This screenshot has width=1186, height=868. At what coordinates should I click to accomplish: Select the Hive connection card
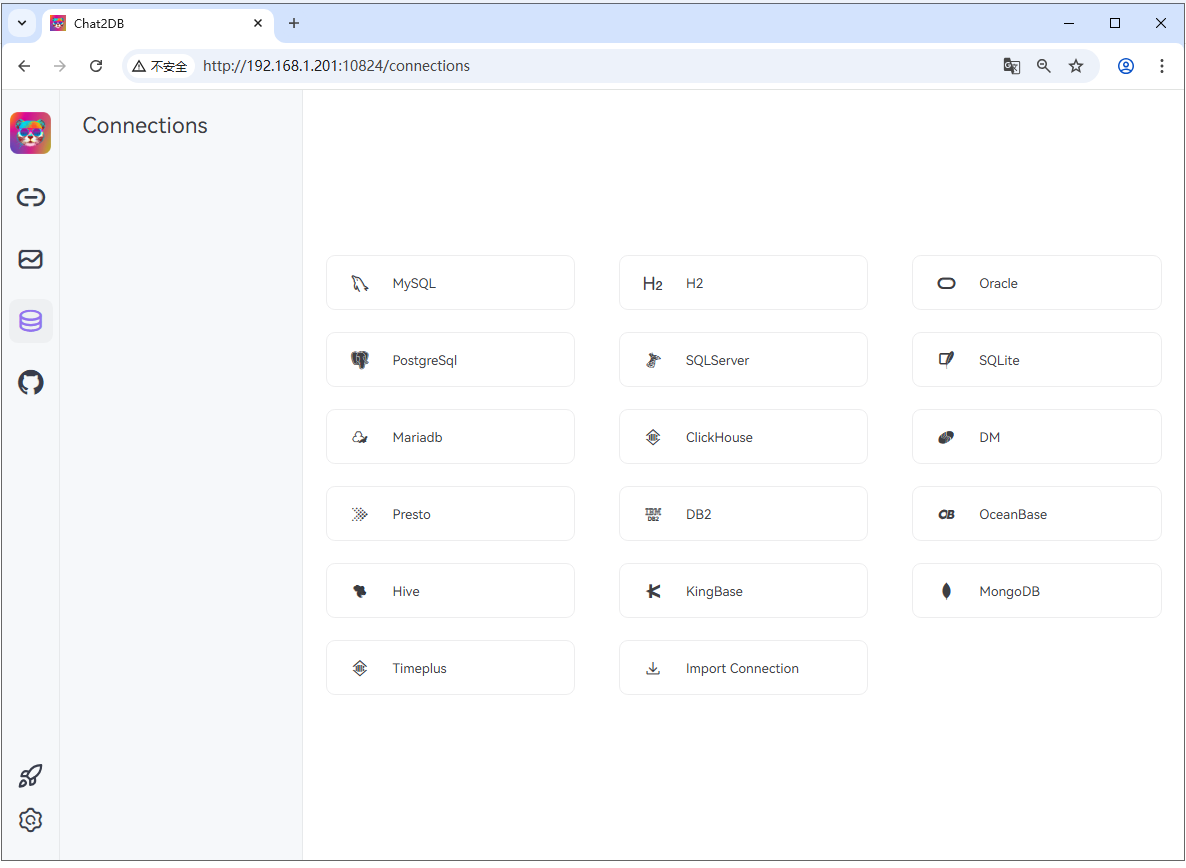click(450, 591)
